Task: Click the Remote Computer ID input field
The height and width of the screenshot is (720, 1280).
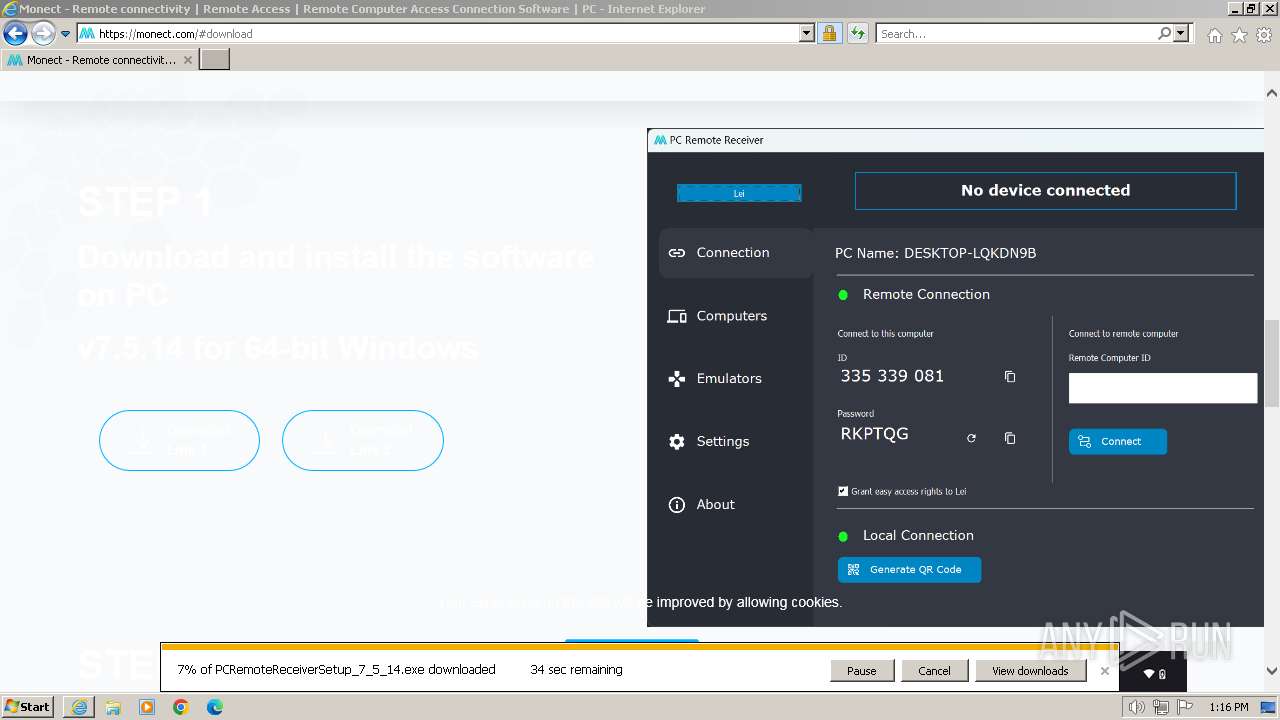Action: pos(1162,388)
